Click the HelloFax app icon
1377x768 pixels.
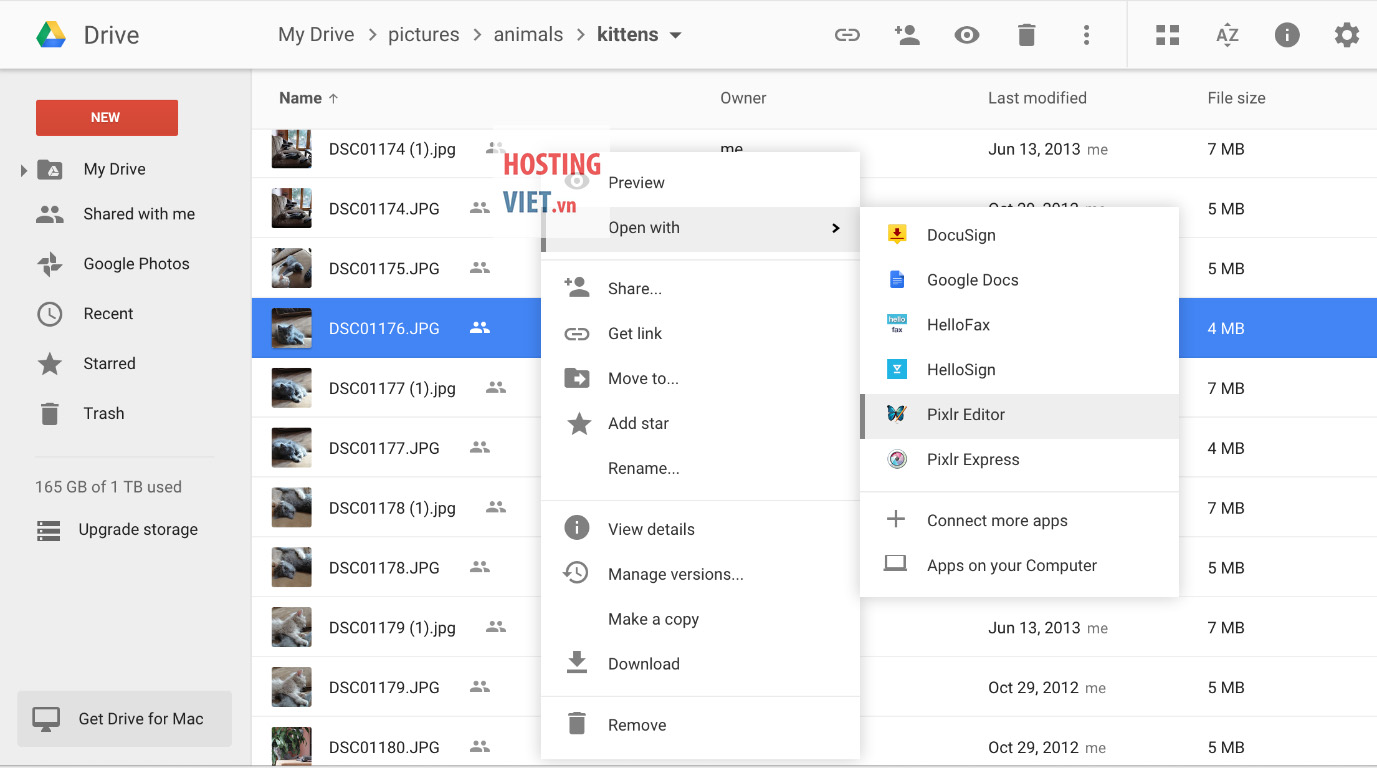pyautogui.click(x=897, y=324)
